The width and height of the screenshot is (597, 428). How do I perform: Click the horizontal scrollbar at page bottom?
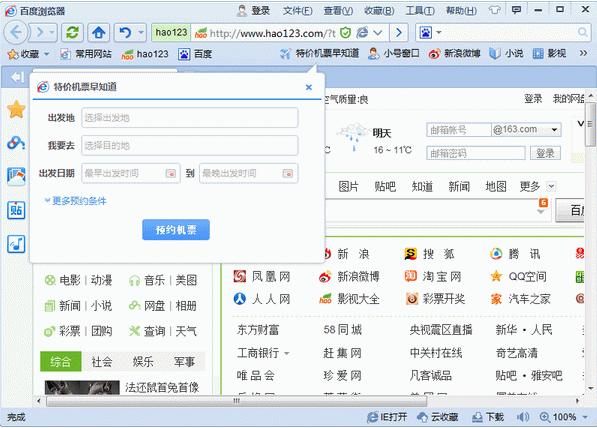pyautogui.click(x=236, y=401)
